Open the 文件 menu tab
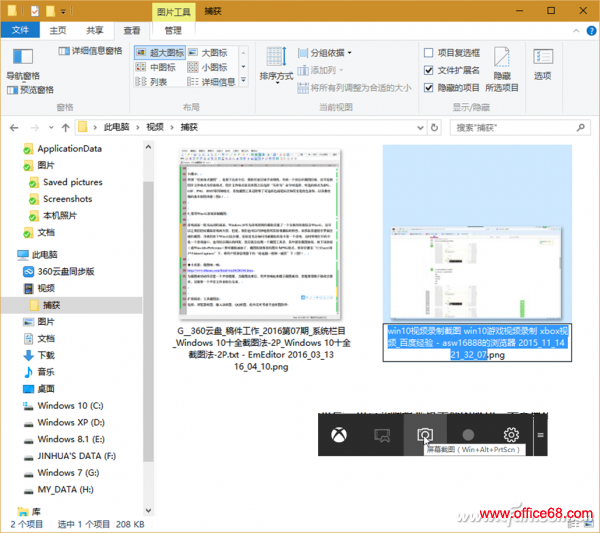 21,31
